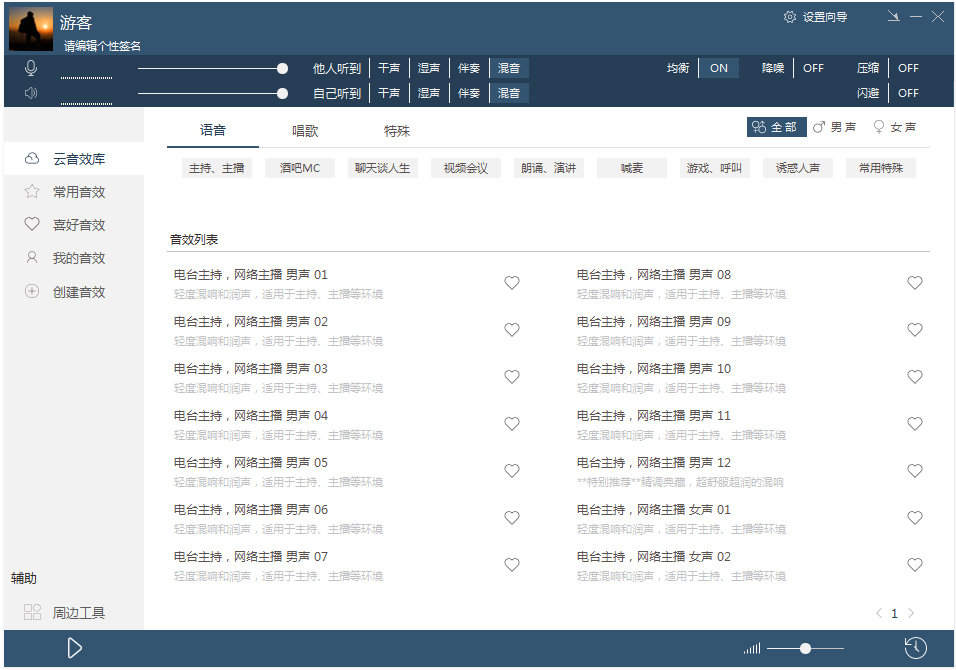Open history clock icon at bottom right

[915, 648]
